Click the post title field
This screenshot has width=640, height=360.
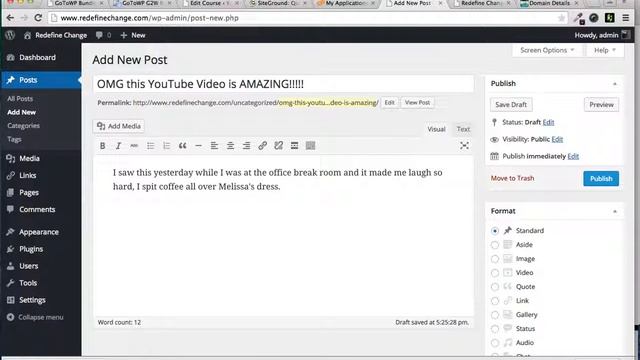point(284,84)
